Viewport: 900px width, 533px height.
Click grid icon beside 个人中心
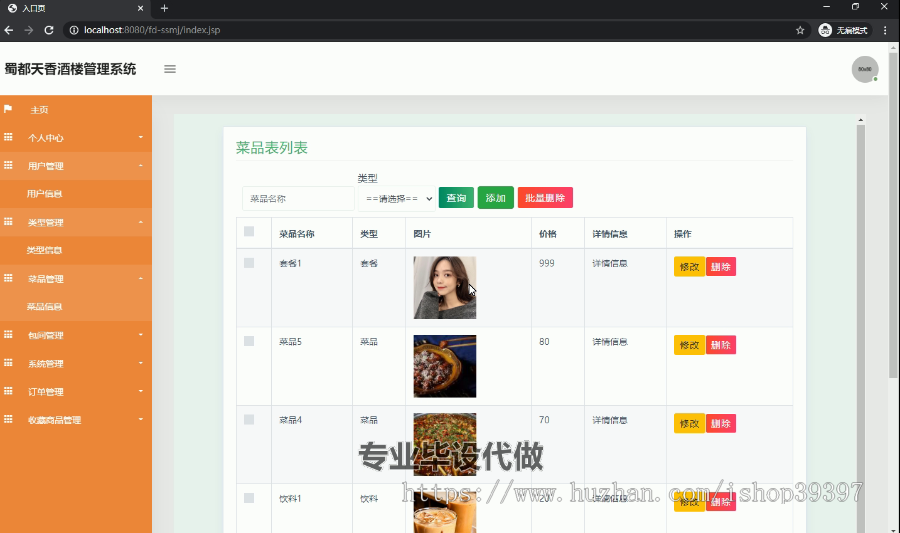click(x=8, y=137)
